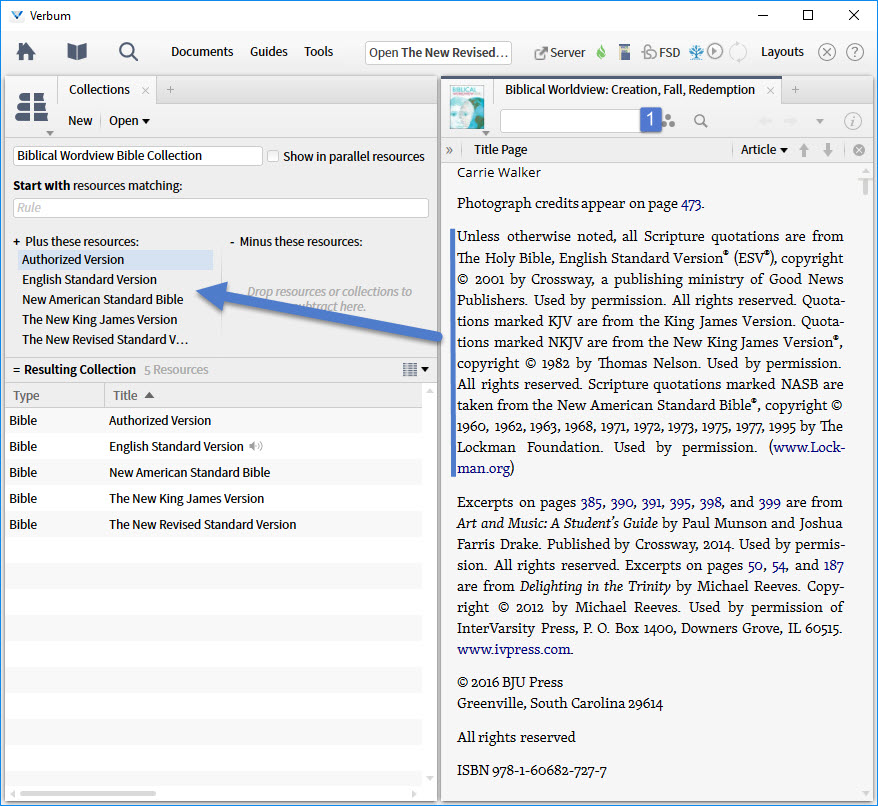Open the Documents menu
The height and width of the screenshot is (806, 878).
(202, 52)
